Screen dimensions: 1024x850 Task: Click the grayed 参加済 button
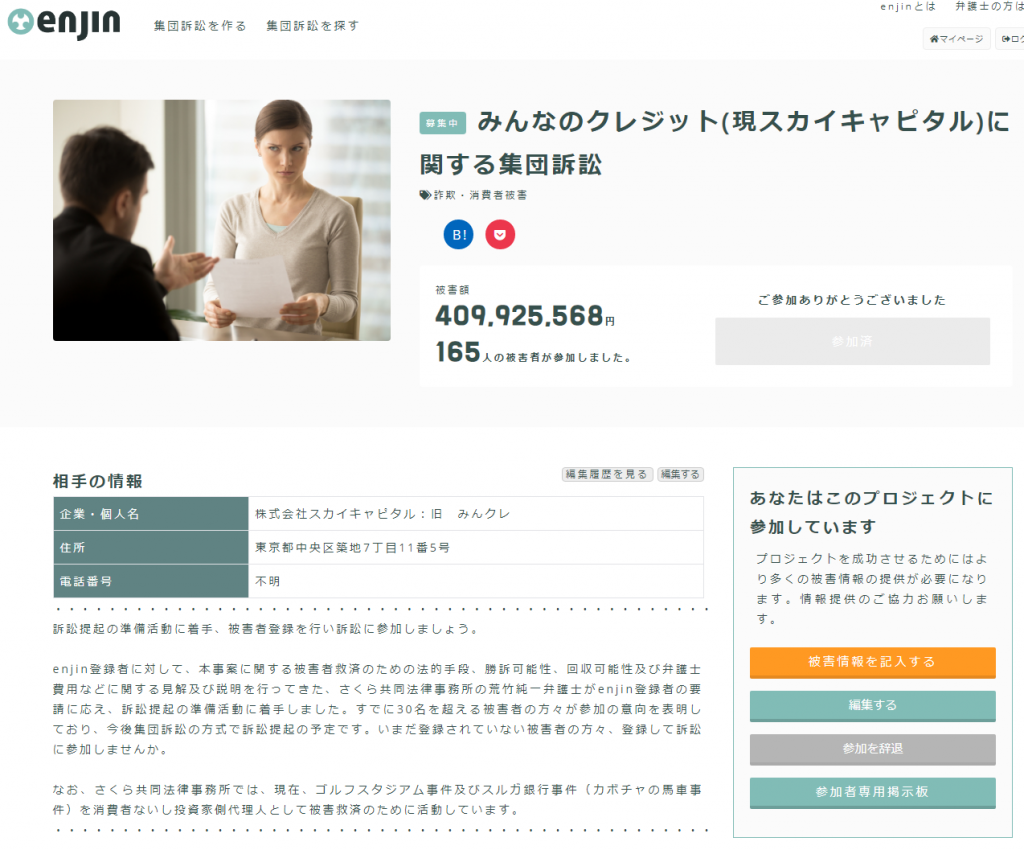(852, 341)
